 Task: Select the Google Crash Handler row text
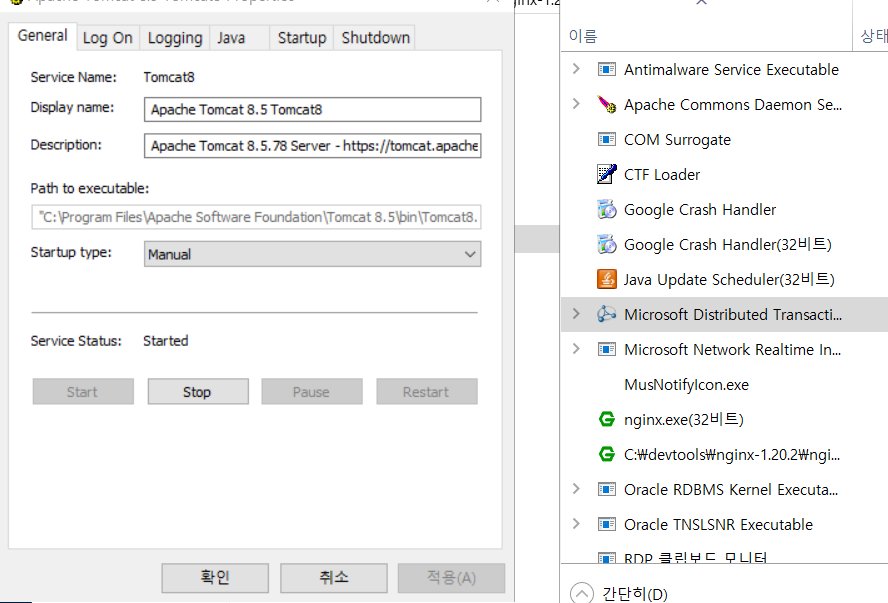700,210
